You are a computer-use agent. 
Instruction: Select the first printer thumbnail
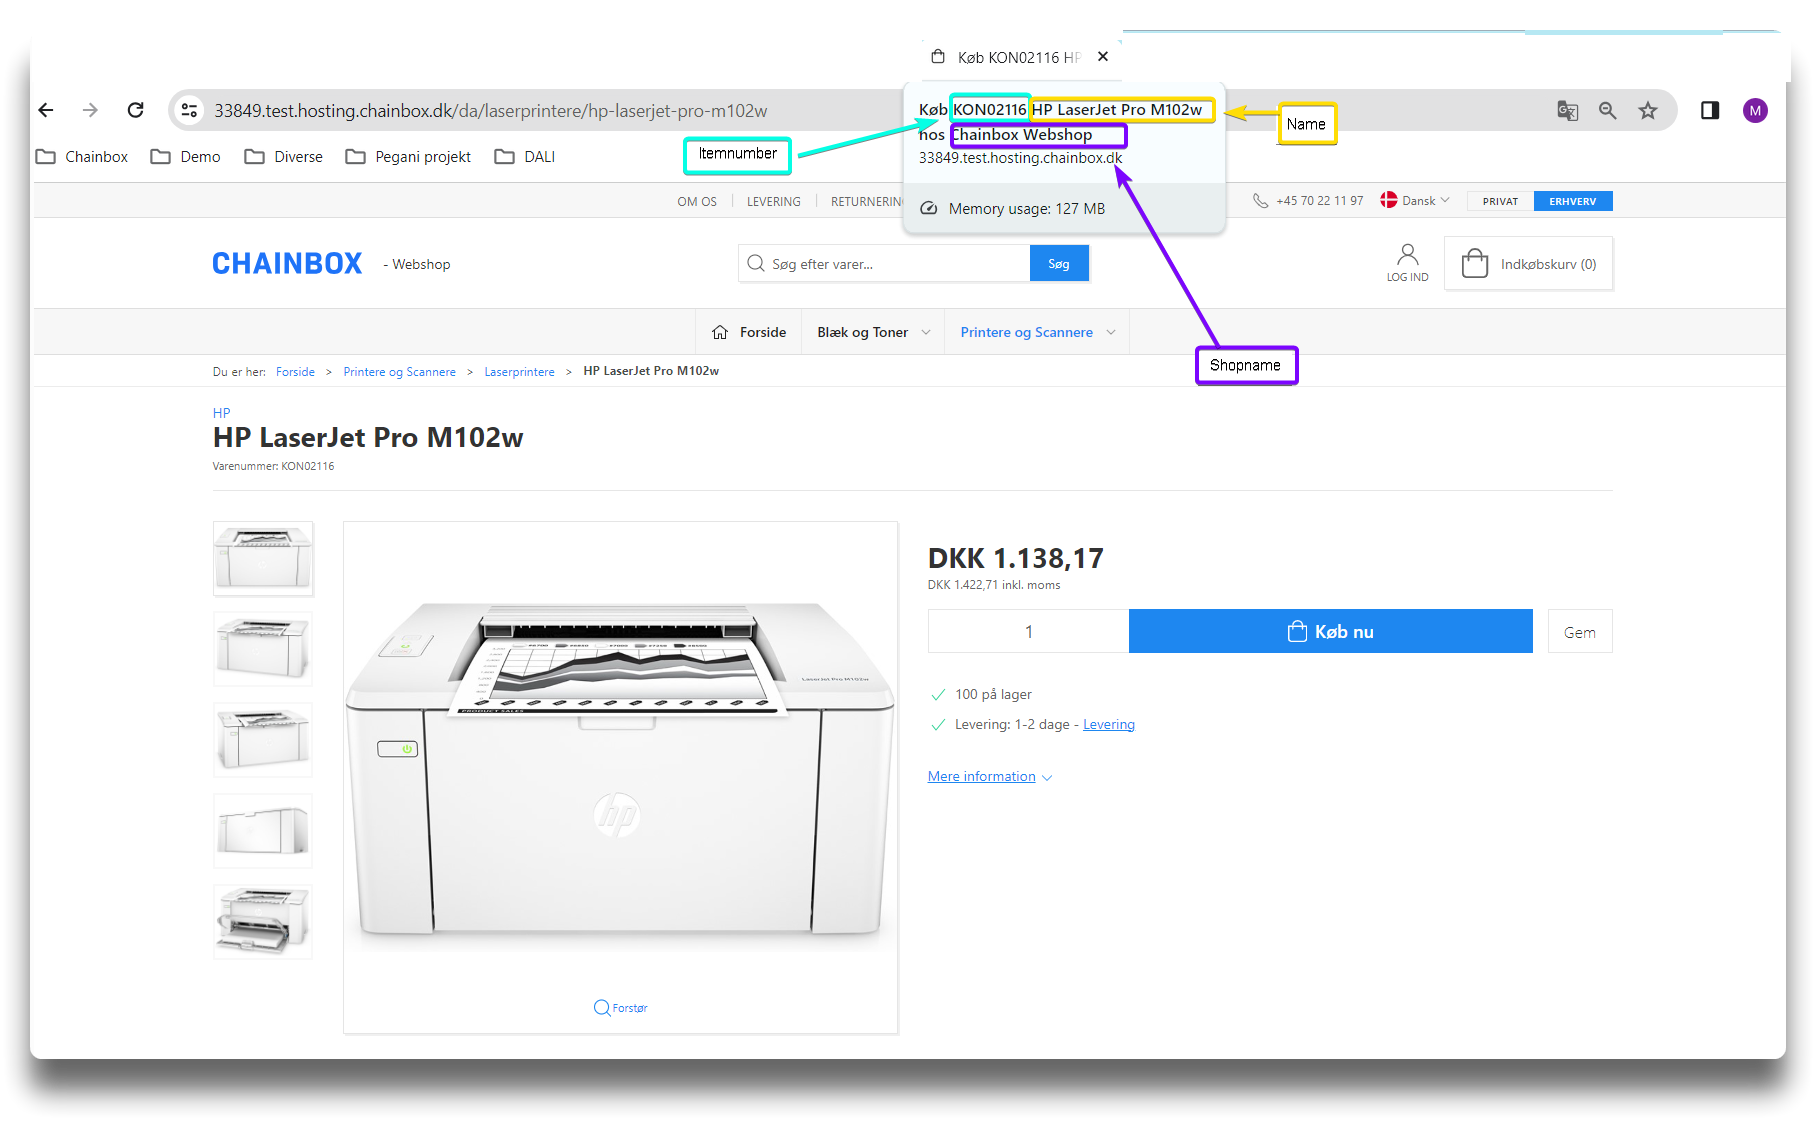point(263,559)
